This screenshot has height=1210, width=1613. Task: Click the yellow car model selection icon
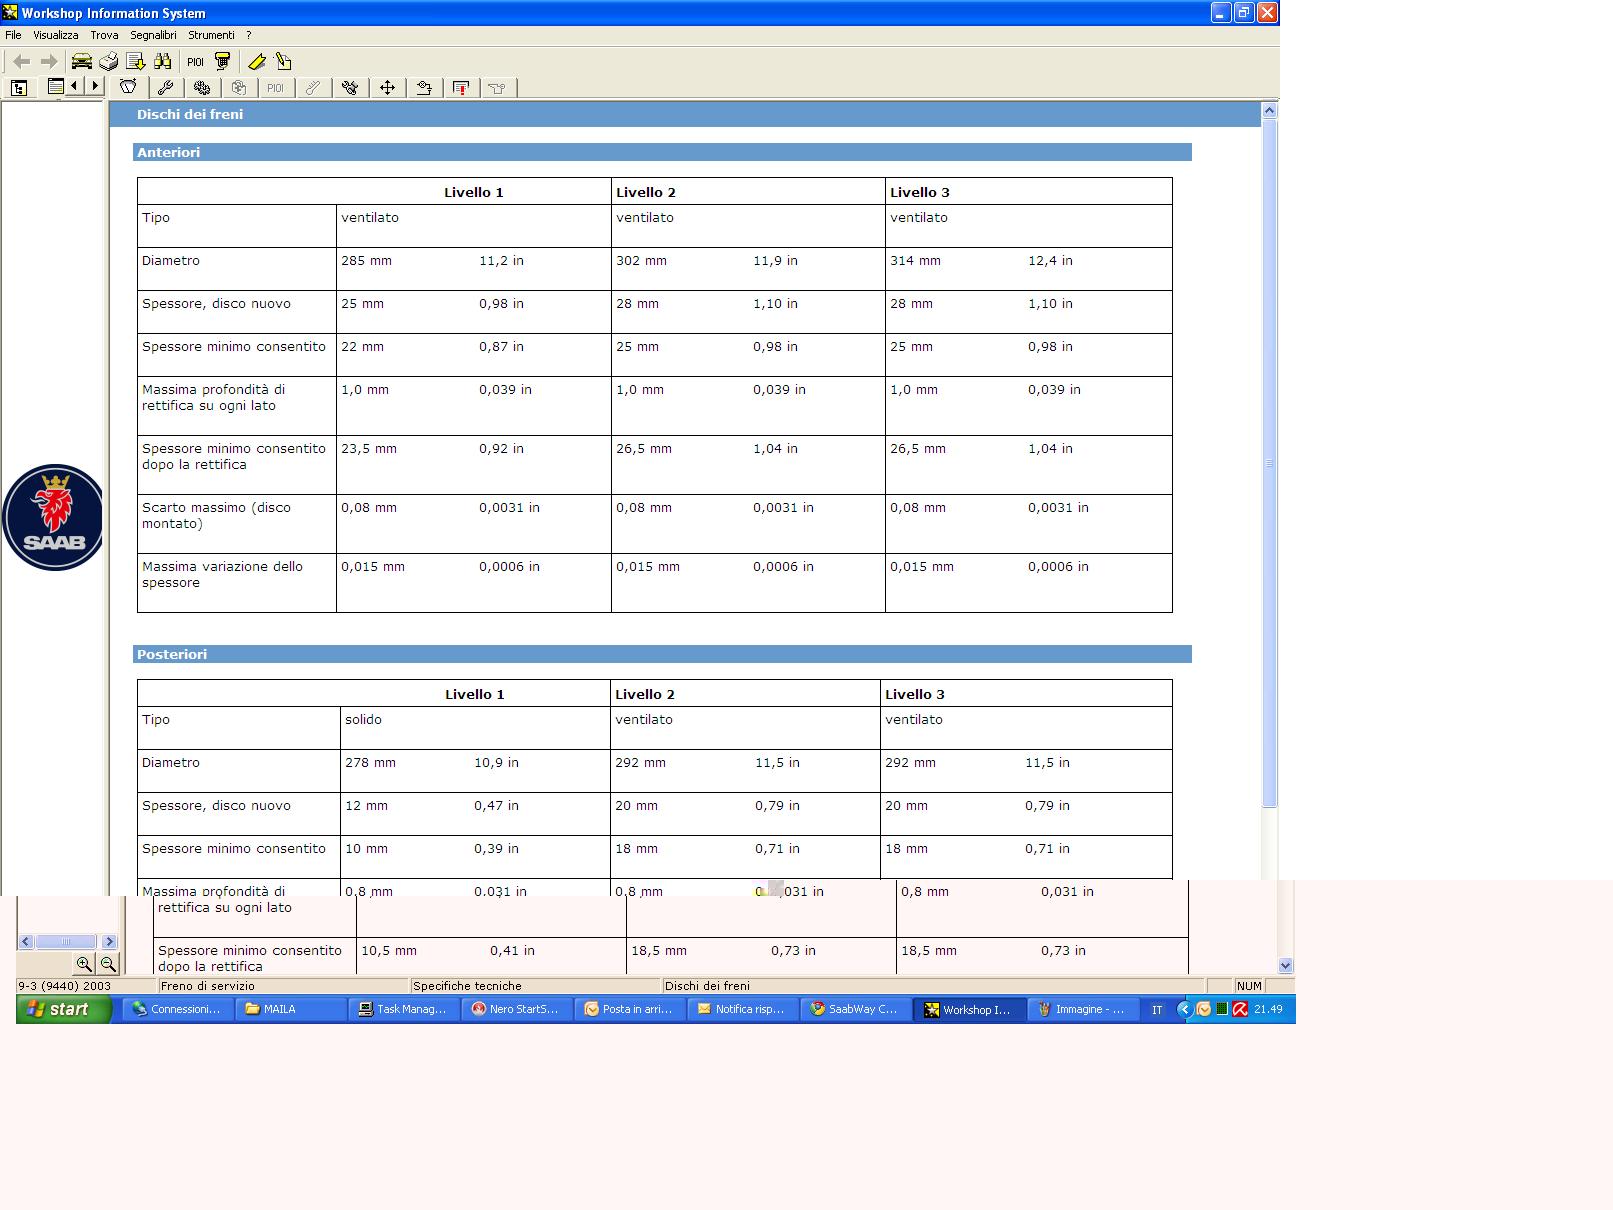(82, 62)
